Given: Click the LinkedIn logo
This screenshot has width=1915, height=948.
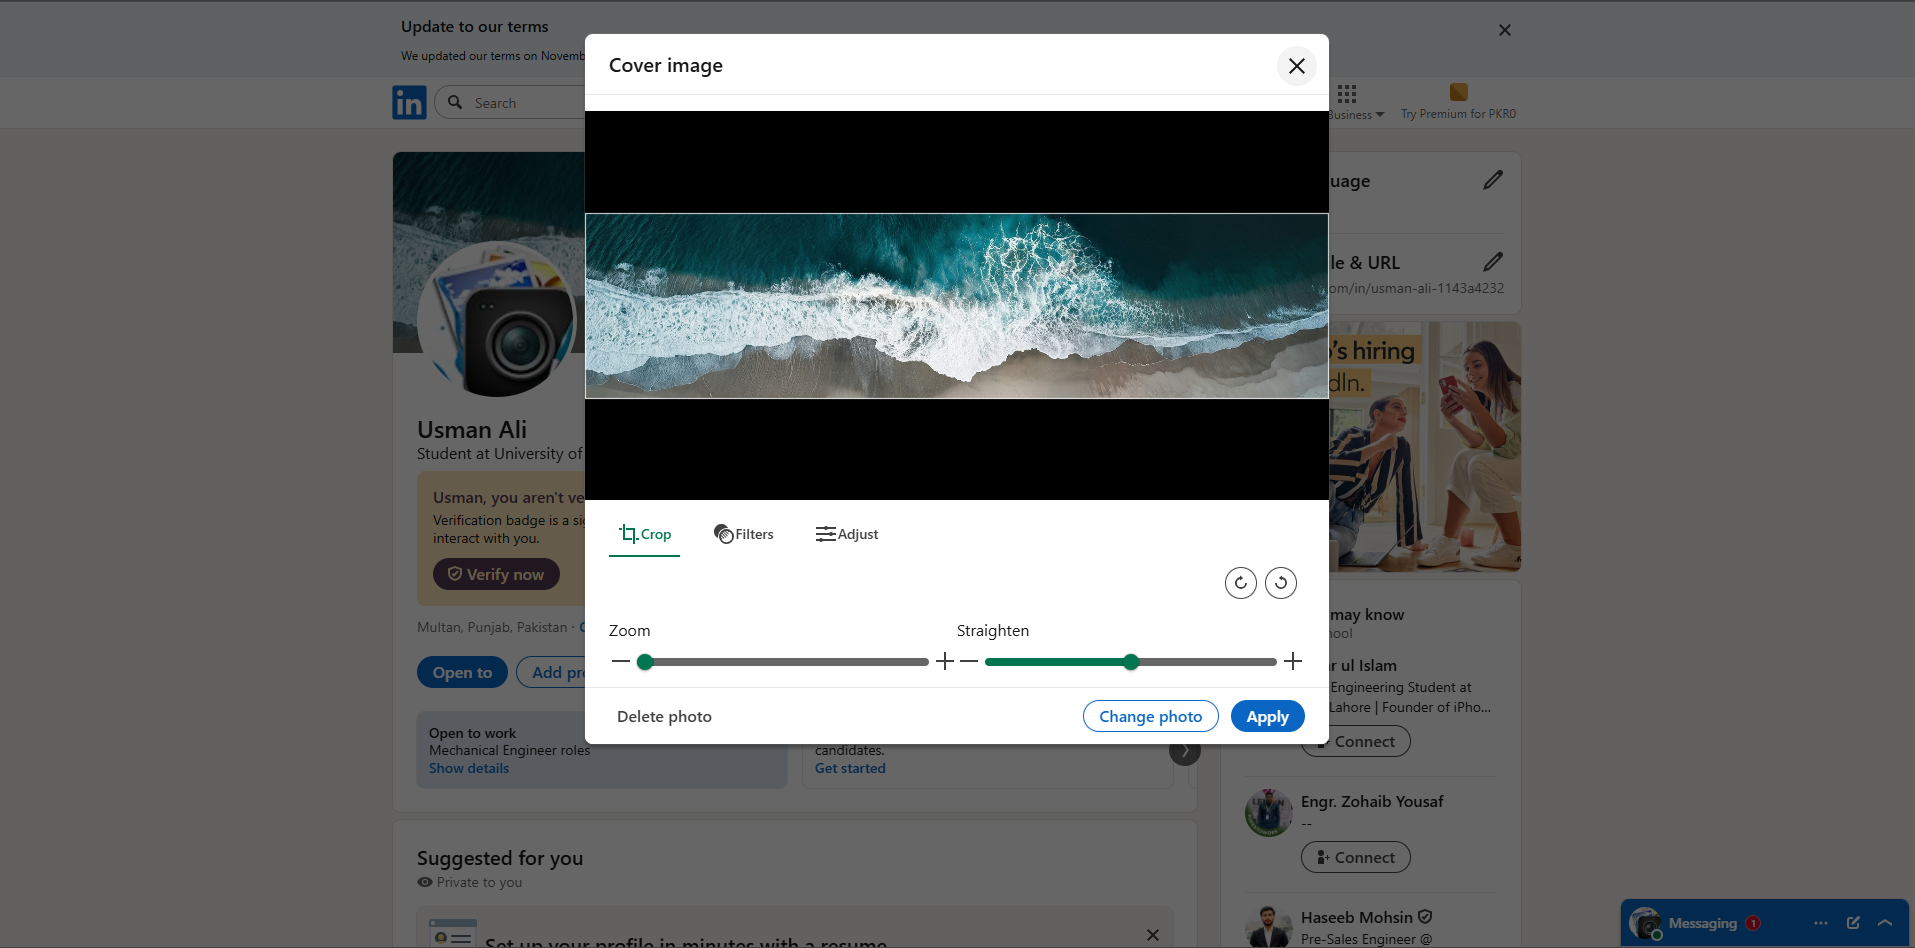Looking at the screenshot, I should pos(409,103).
